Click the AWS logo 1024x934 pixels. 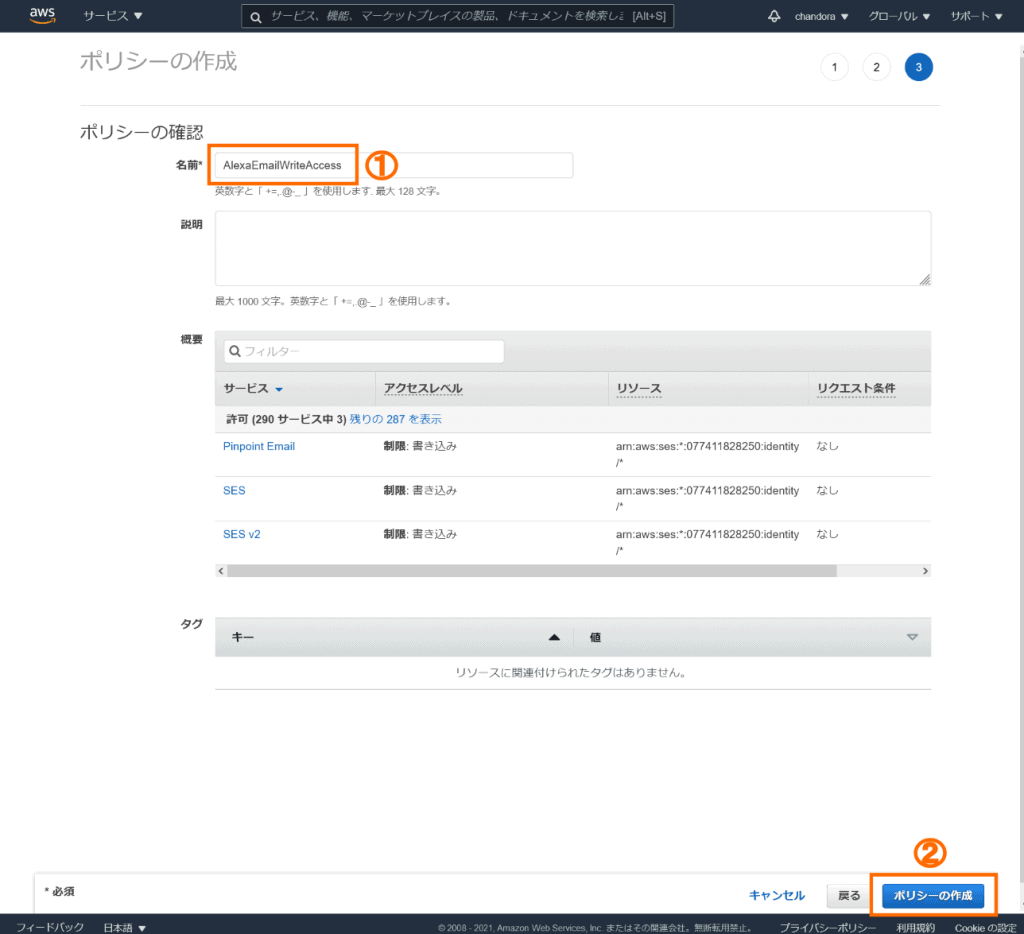point(42,16)
